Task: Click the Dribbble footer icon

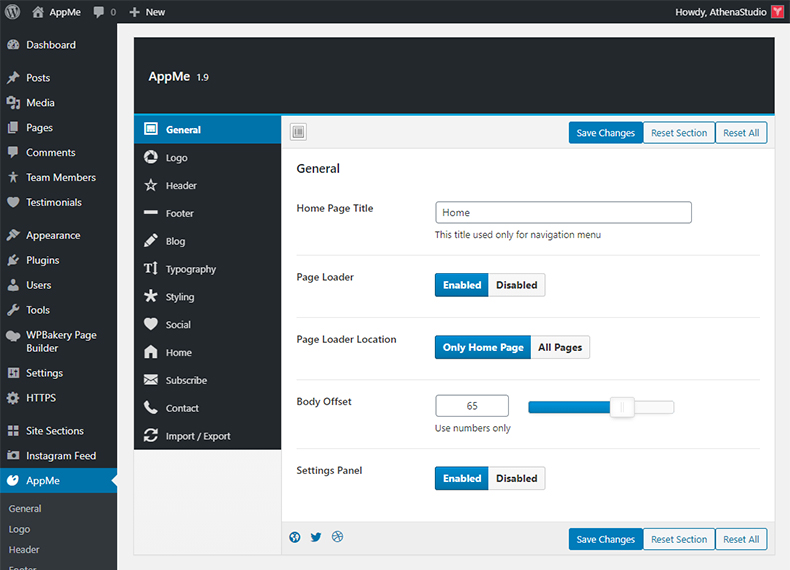Action: coord(338,537)
